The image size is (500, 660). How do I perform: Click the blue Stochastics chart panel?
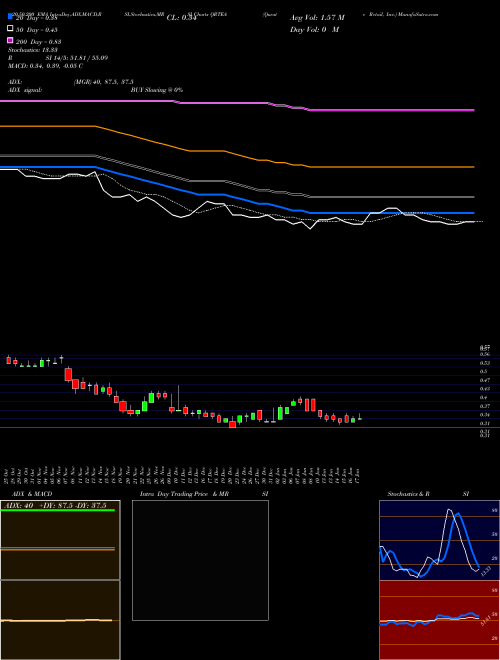(x=439, y=540)
